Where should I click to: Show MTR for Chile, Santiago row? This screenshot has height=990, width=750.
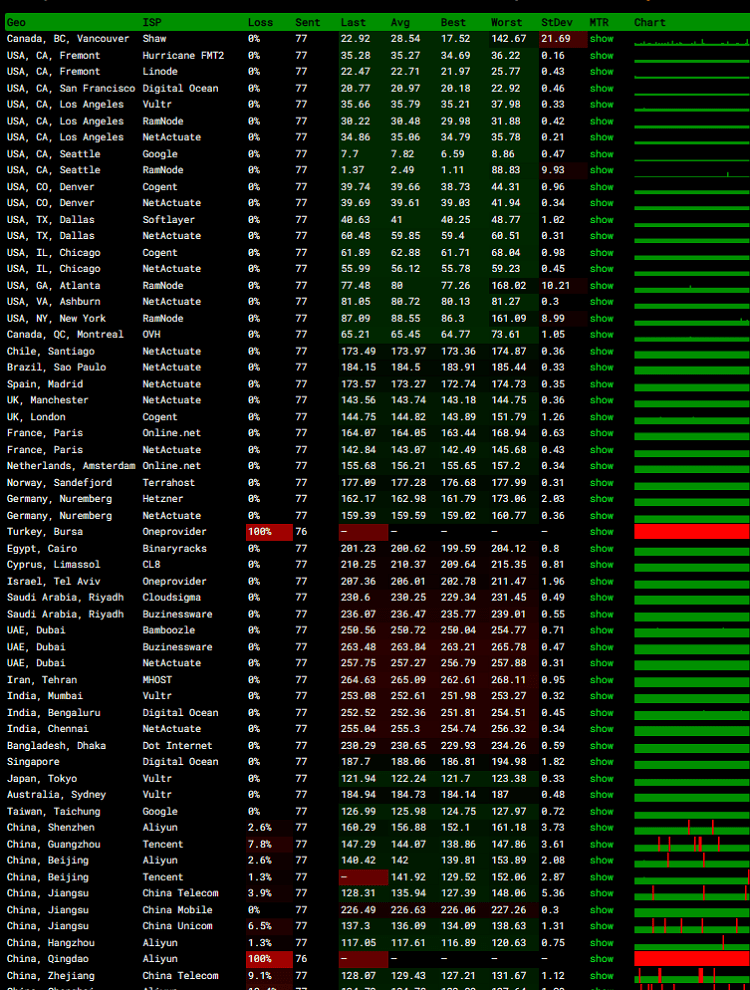602,351
